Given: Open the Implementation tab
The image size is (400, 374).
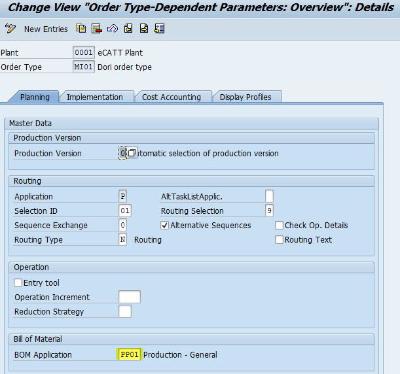Looking at the screenshot, I should pos(95,97).
